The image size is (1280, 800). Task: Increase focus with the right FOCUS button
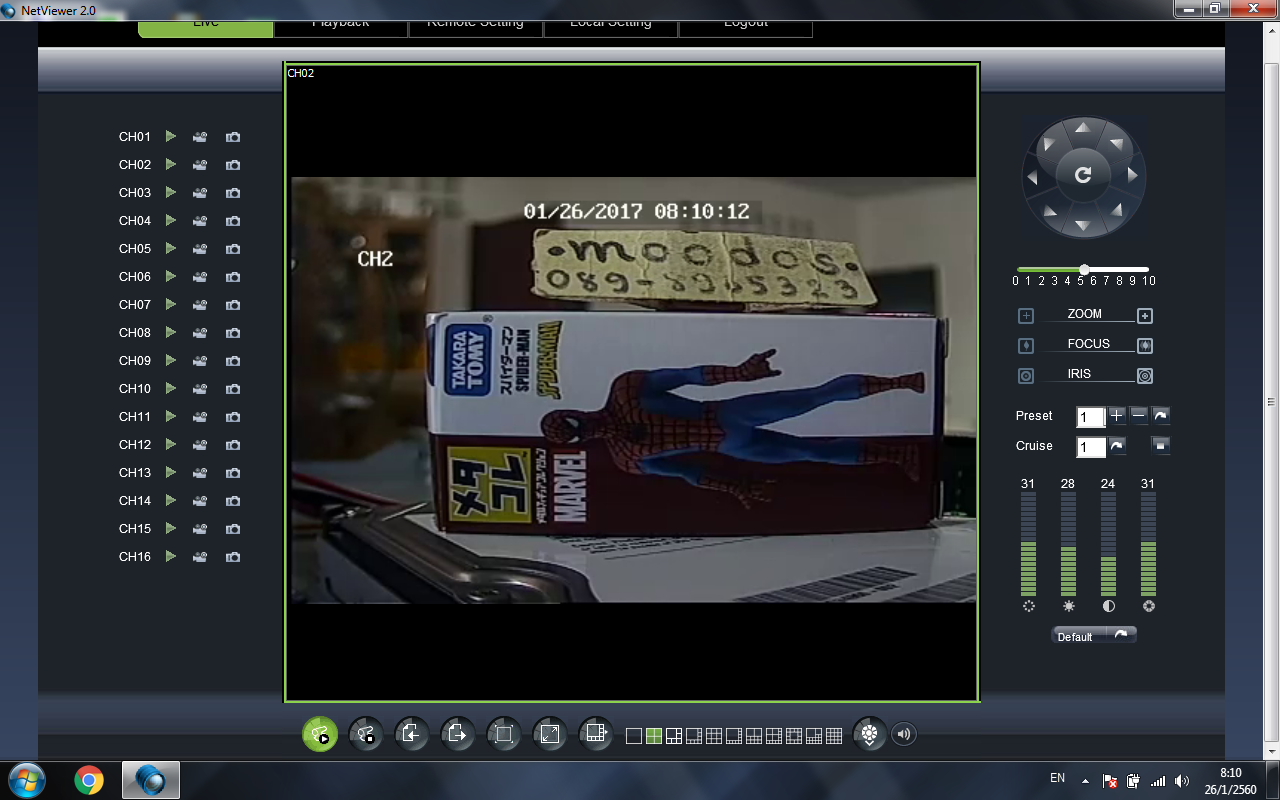click(x=1145, y=346)
